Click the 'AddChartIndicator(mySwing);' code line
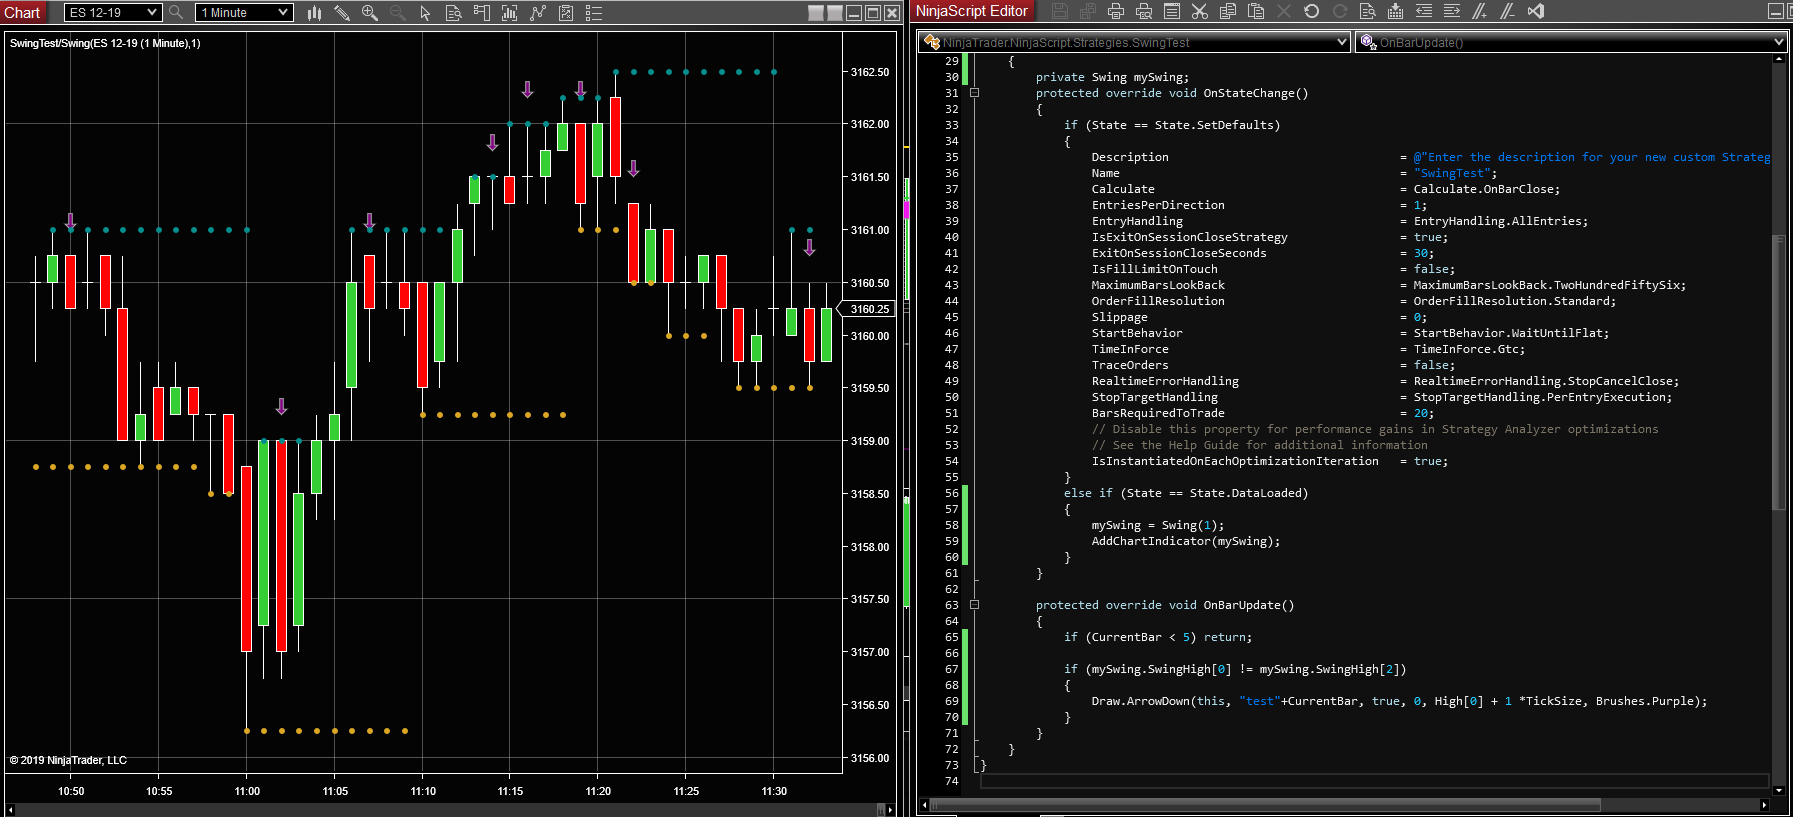The image size is (1793, 817). point(1185,541)
